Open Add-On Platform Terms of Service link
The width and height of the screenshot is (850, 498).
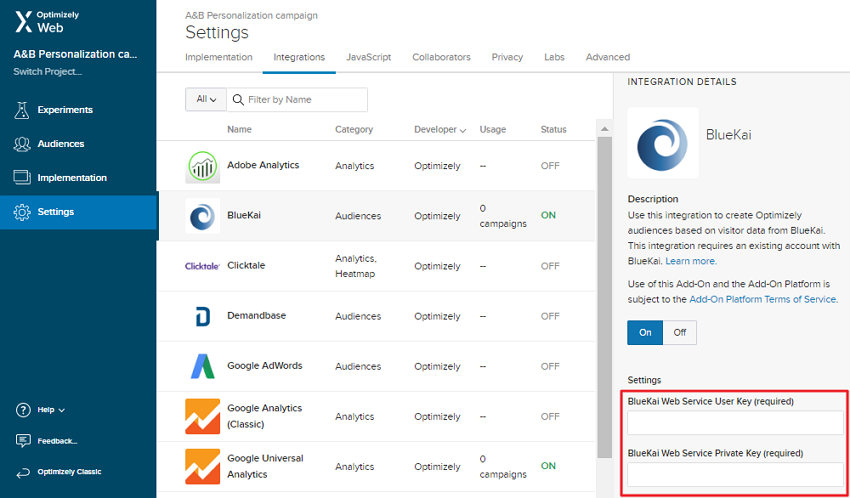(763, 299)
